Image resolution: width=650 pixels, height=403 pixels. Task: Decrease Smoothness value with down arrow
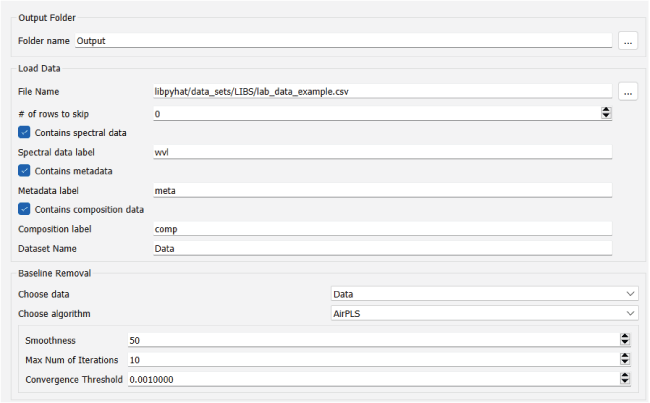point(625,344)
